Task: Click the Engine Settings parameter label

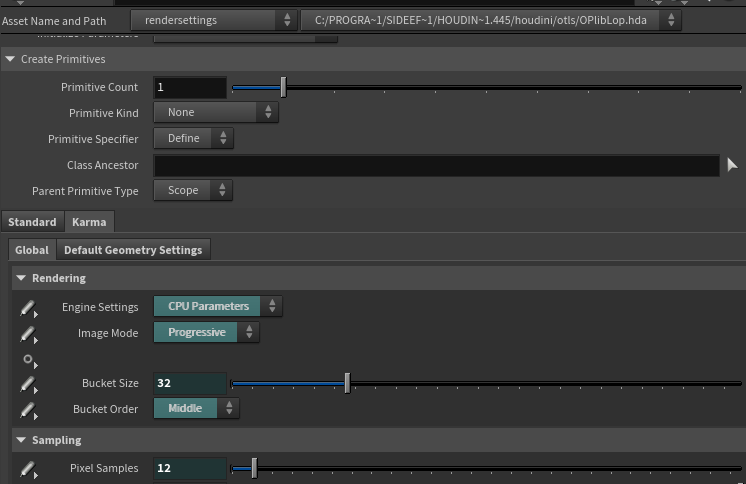Action: coord(100,307)
